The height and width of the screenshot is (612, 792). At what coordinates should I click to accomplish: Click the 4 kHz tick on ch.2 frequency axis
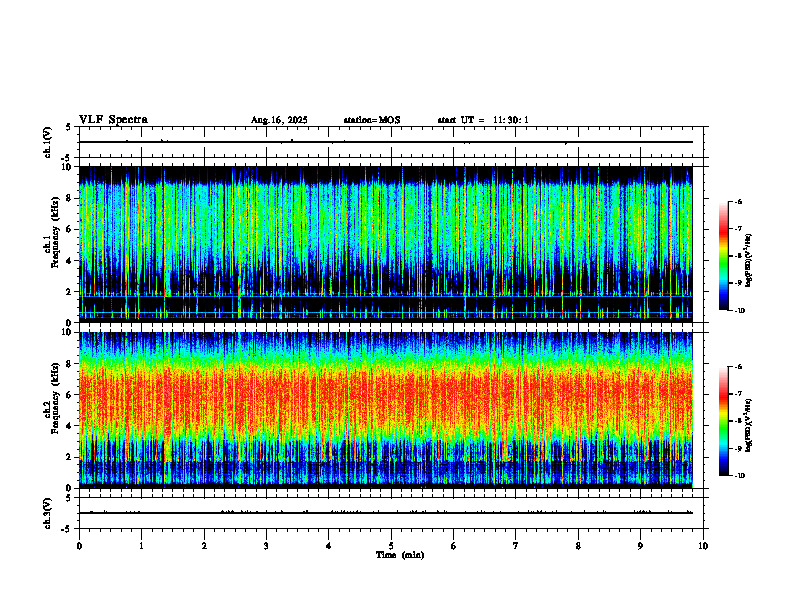tap(70, 426)
